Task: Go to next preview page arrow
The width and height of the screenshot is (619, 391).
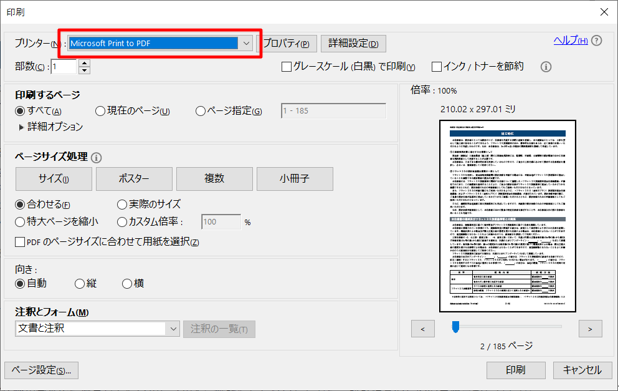Action: coord(590,329)
